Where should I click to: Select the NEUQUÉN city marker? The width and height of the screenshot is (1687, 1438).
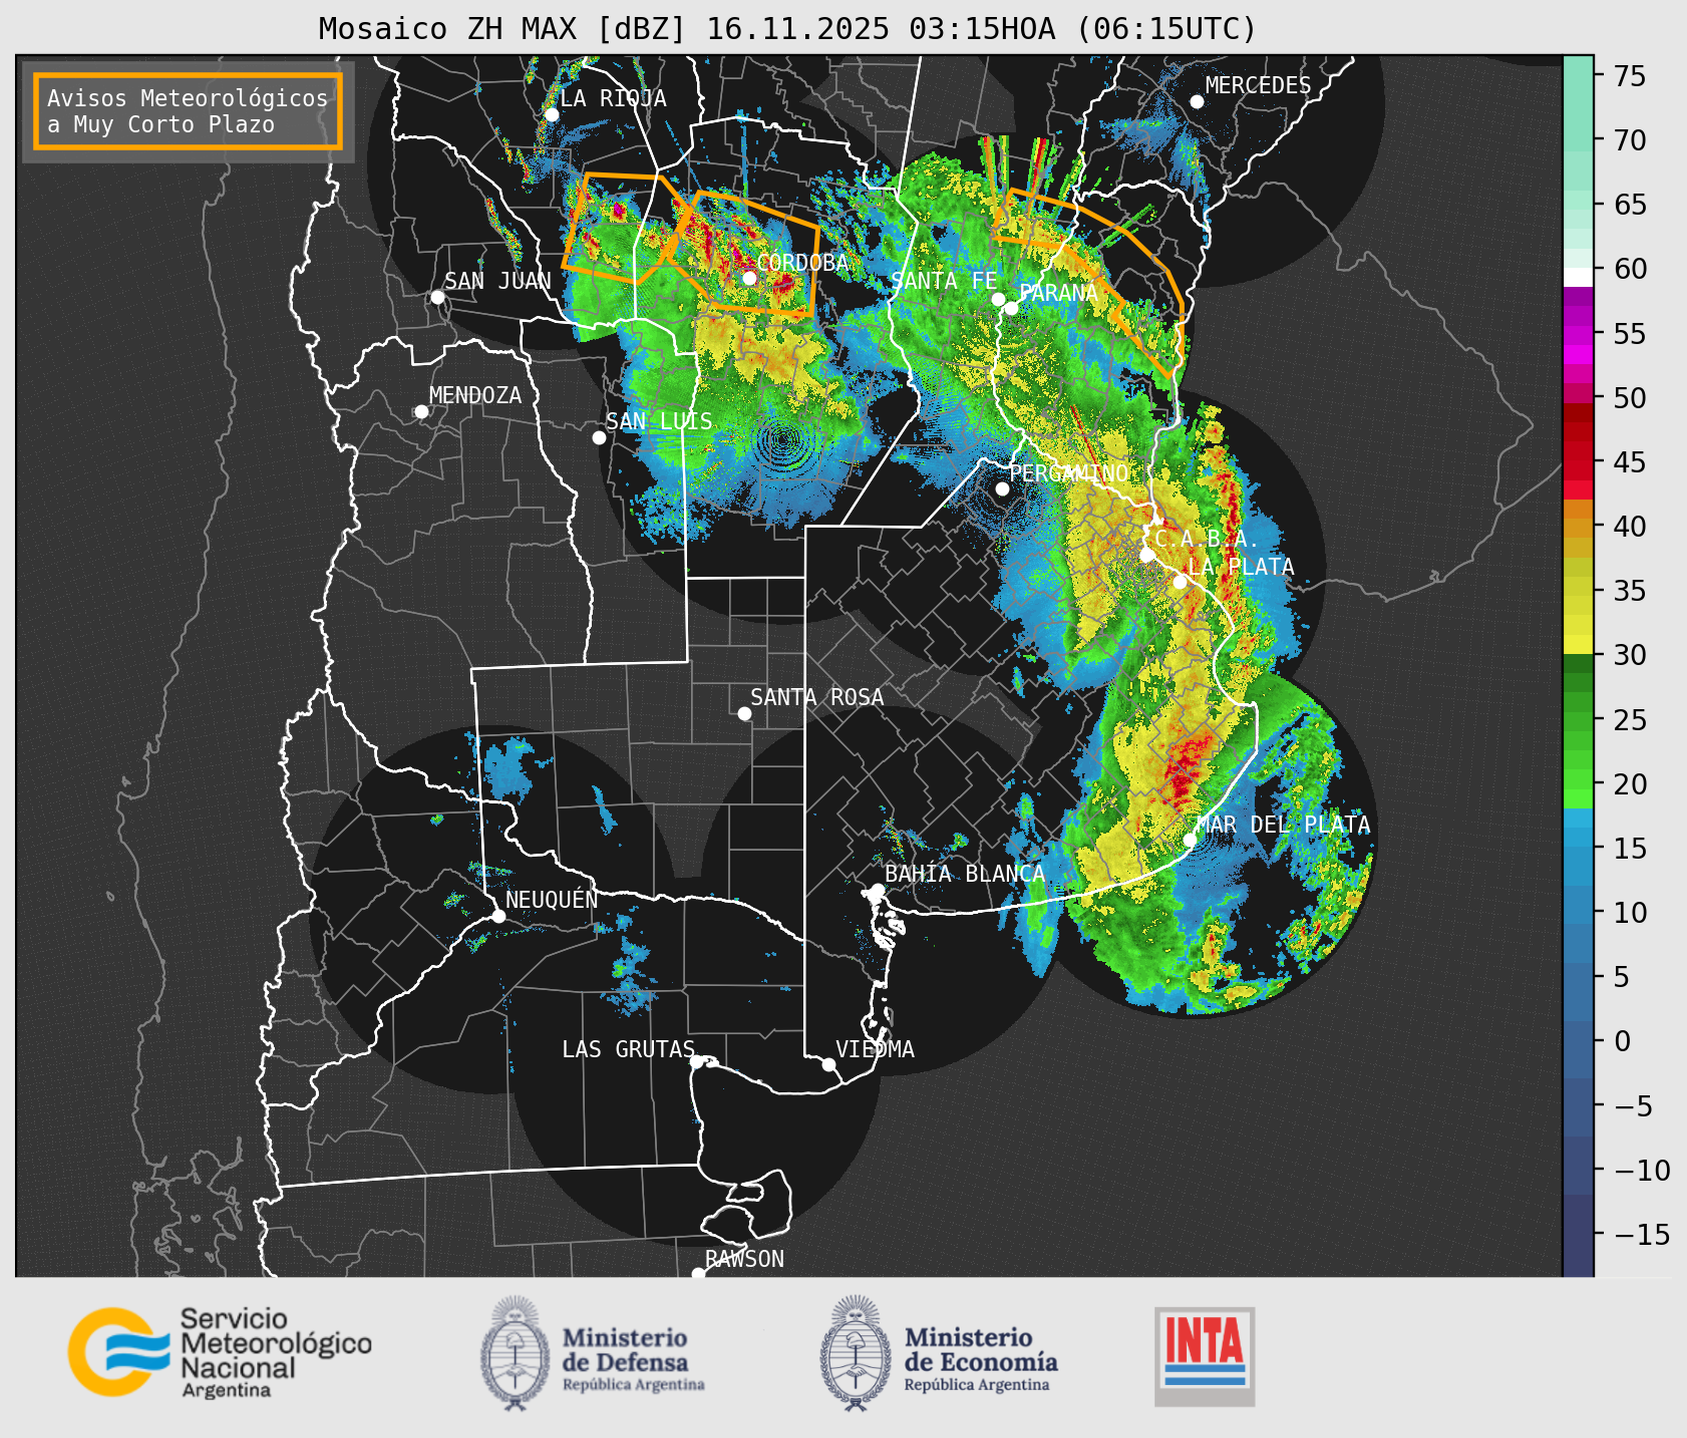click(x=499, y=916)
